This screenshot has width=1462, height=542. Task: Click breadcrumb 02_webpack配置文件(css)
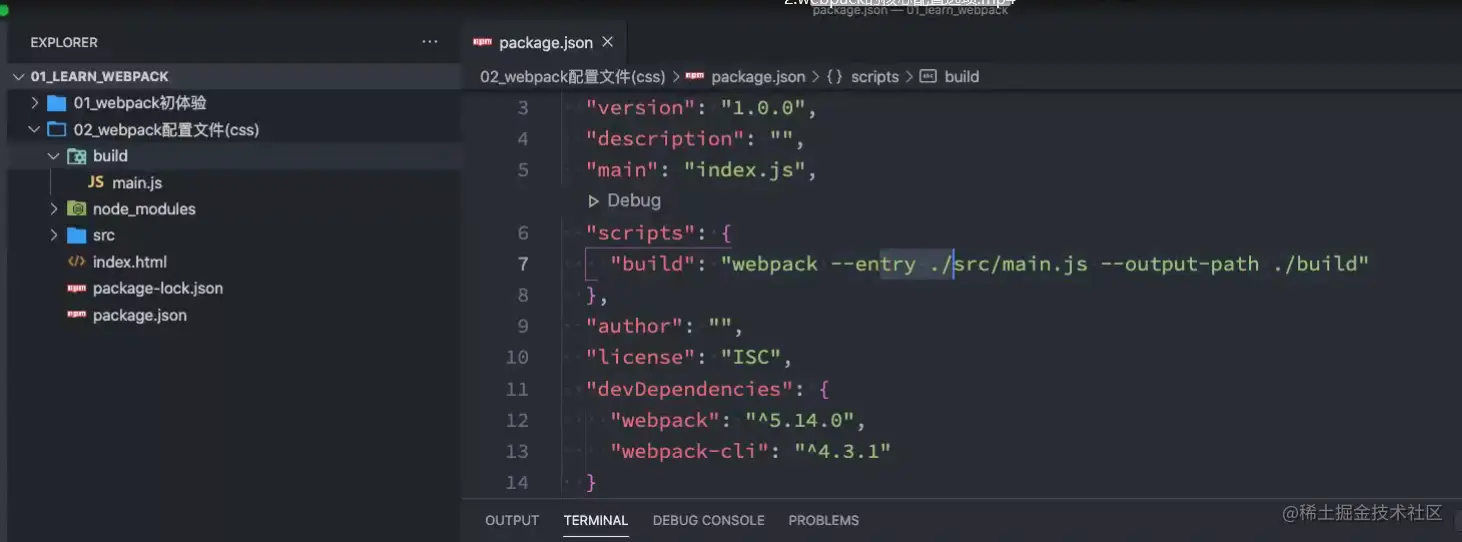(x=573, y=76)
